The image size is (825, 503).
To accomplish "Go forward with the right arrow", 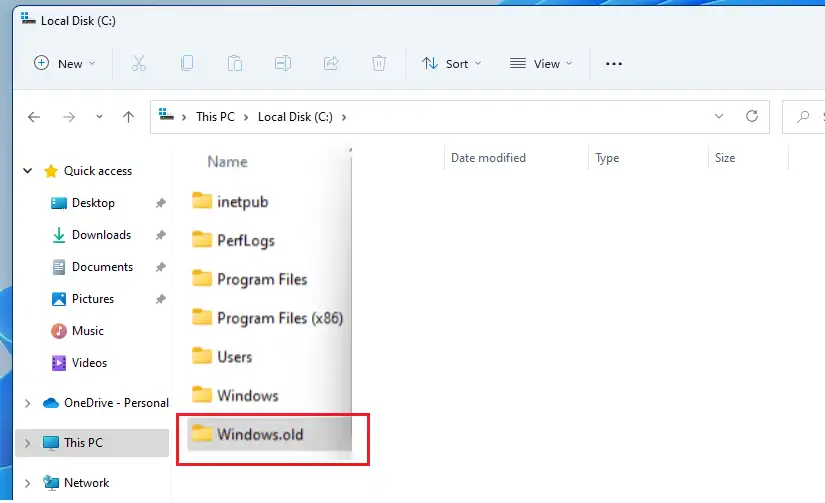I will (x=69, y=117).
